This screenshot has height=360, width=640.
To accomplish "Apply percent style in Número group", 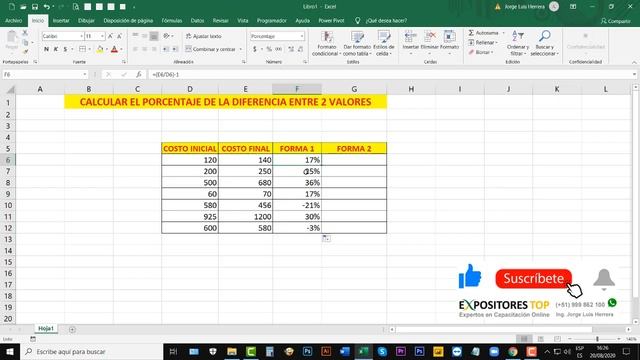I will tap(269, 49).
